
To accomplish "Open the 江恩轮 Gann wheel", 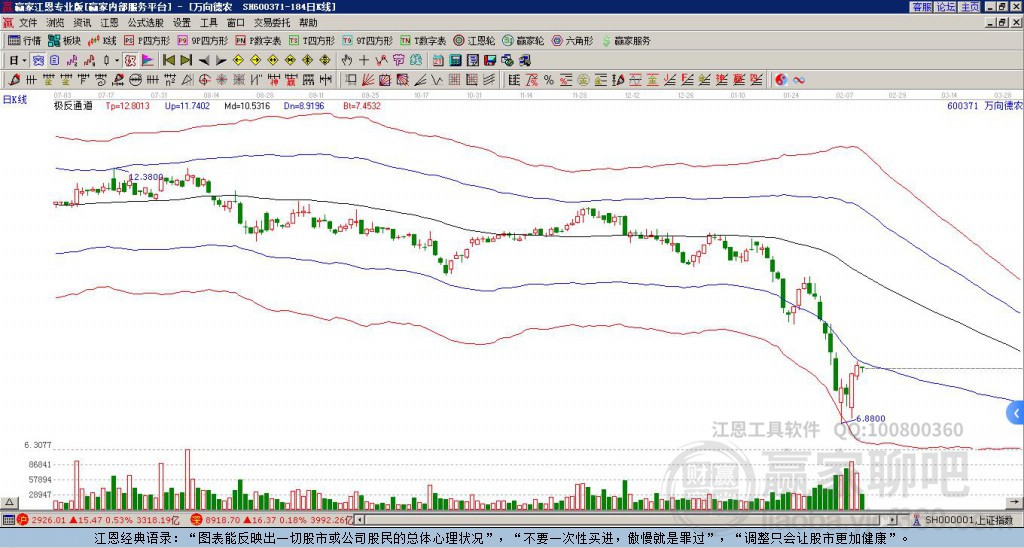I will [474, 40].
